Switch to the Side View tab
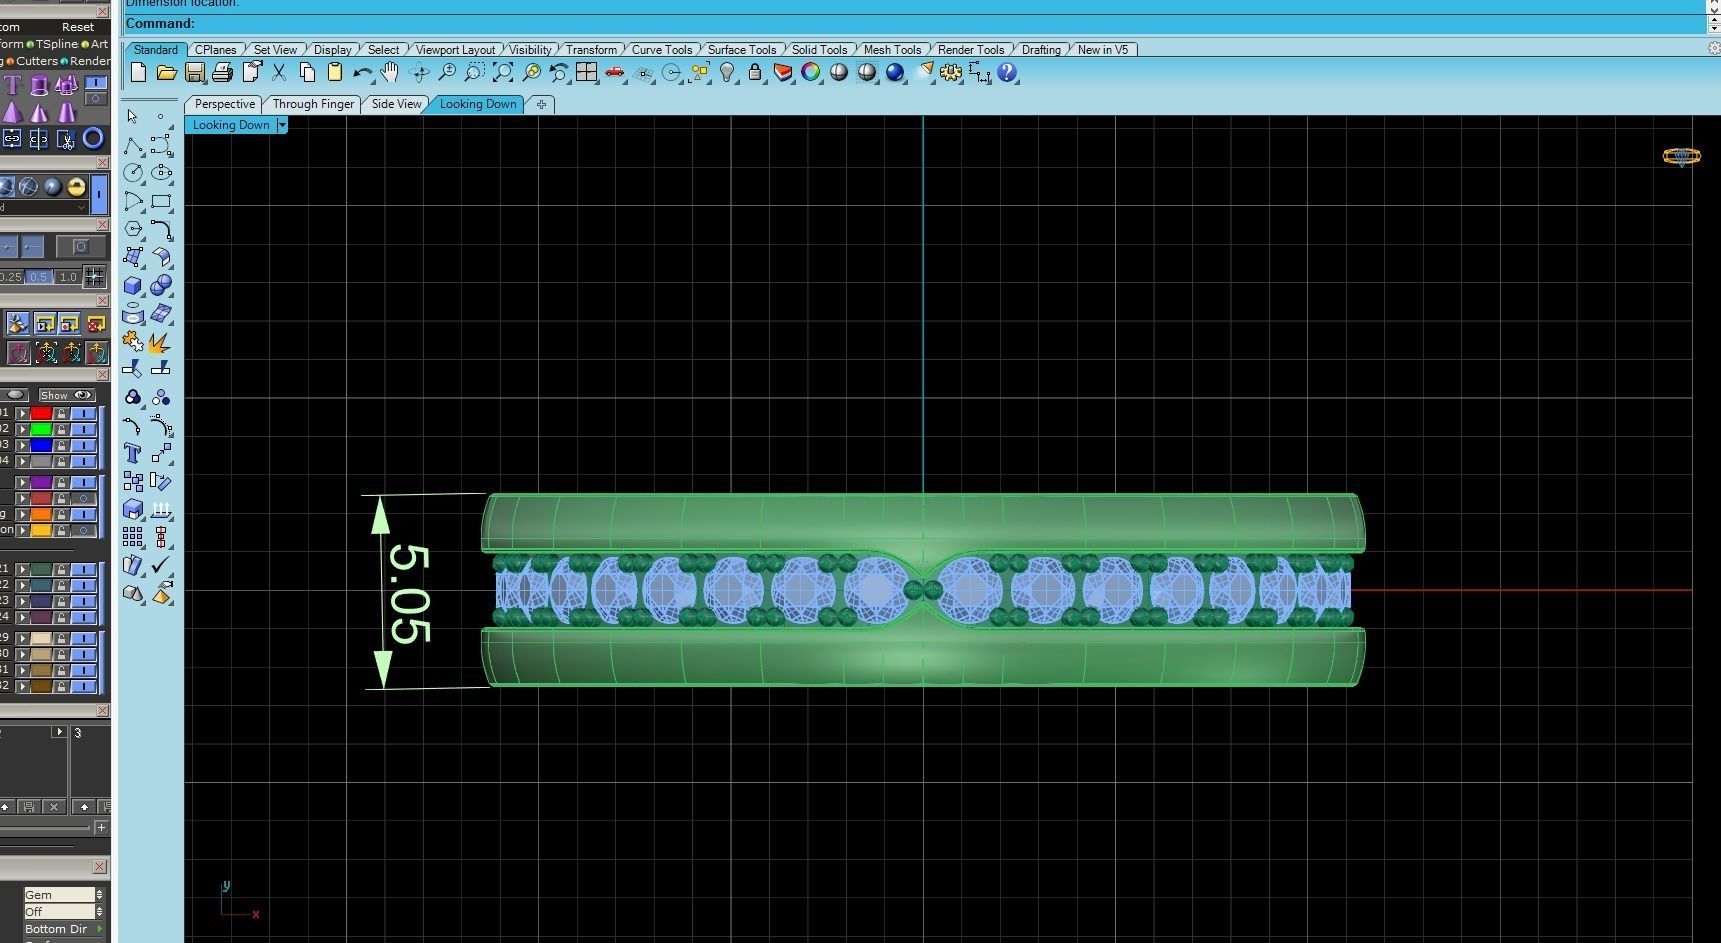This screenshot has width=1721, height=943. click(396, 104)
